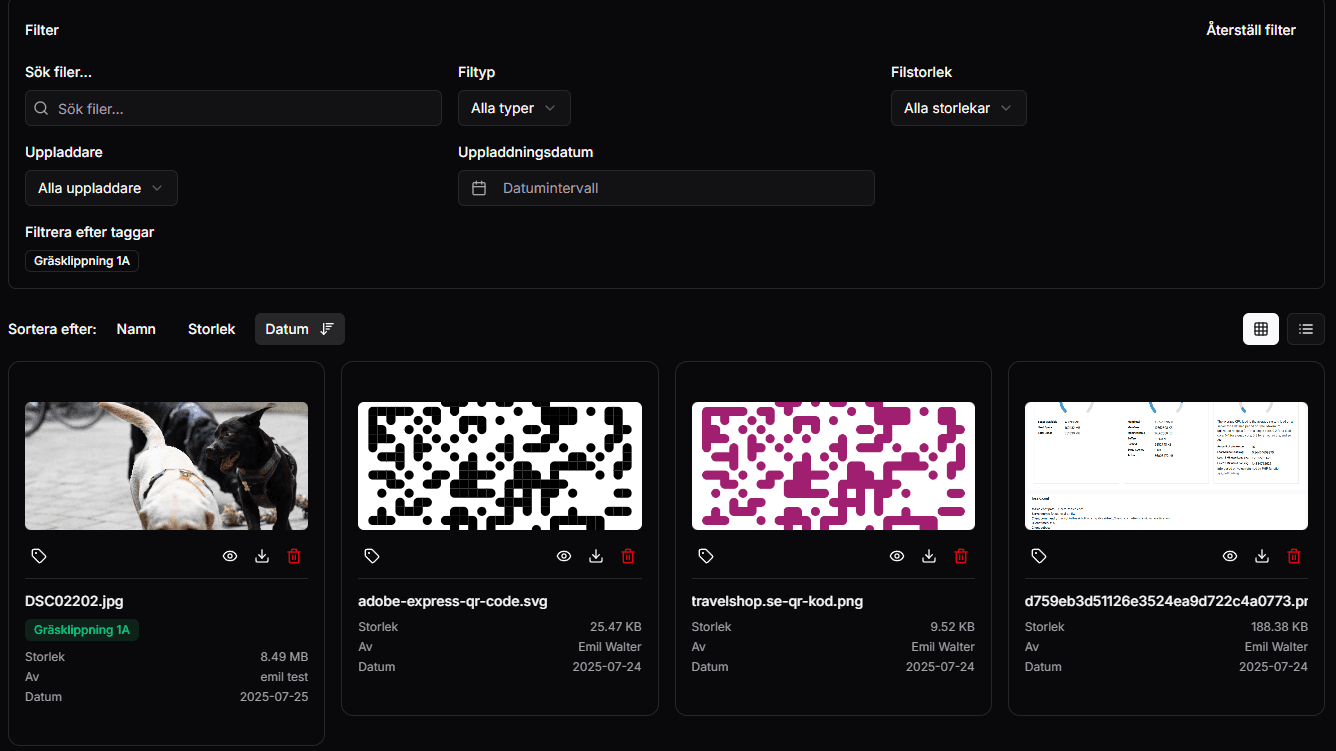Viewport: 1336px width, 751px height.
Task: Open the black QR code thumbnail
Action: tap(500, 466)
